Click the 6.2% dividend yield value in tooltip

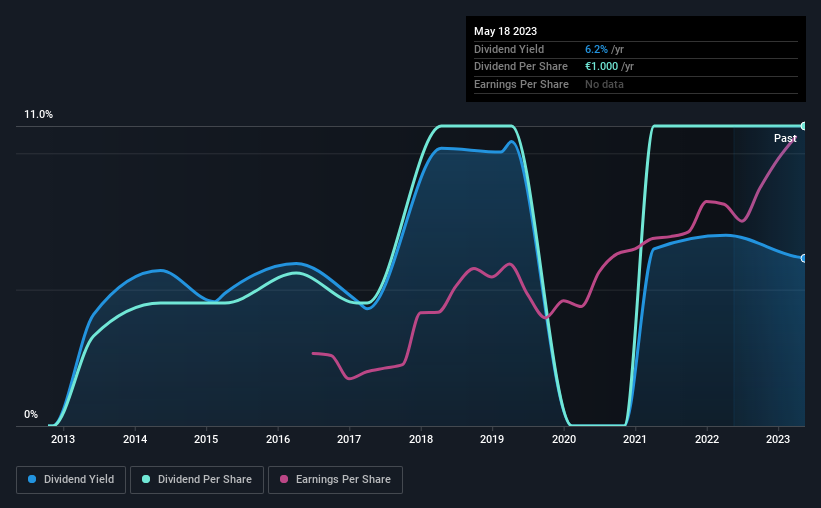coord(596,49)
